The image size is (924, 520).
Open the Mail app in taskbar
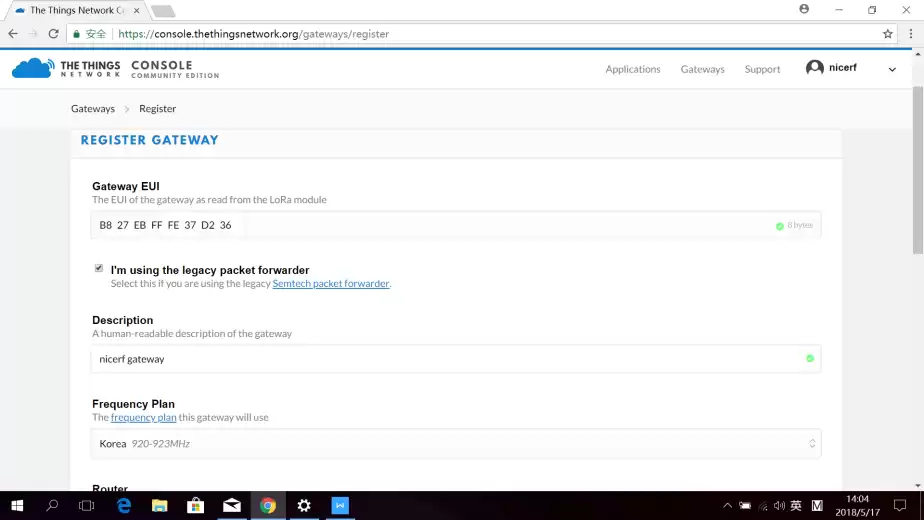[232, 506]
